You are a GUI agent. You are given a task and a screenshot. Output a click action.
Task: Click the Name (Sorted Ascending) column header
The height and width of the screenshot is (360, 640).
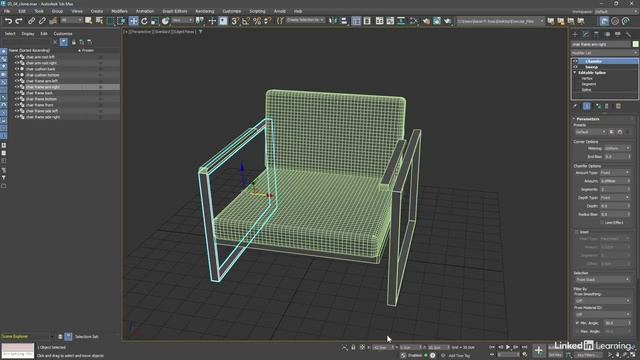tap(29, 51)
